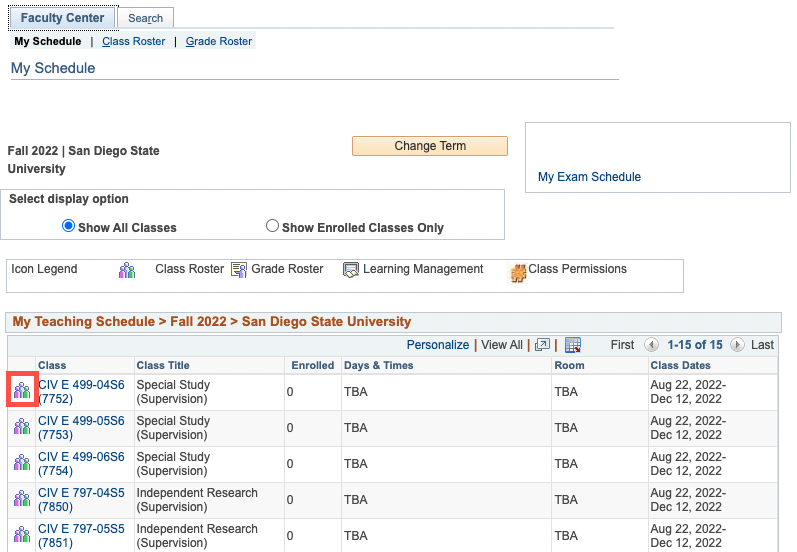Click the 1-15 of 15 row counter

[695, 345]
